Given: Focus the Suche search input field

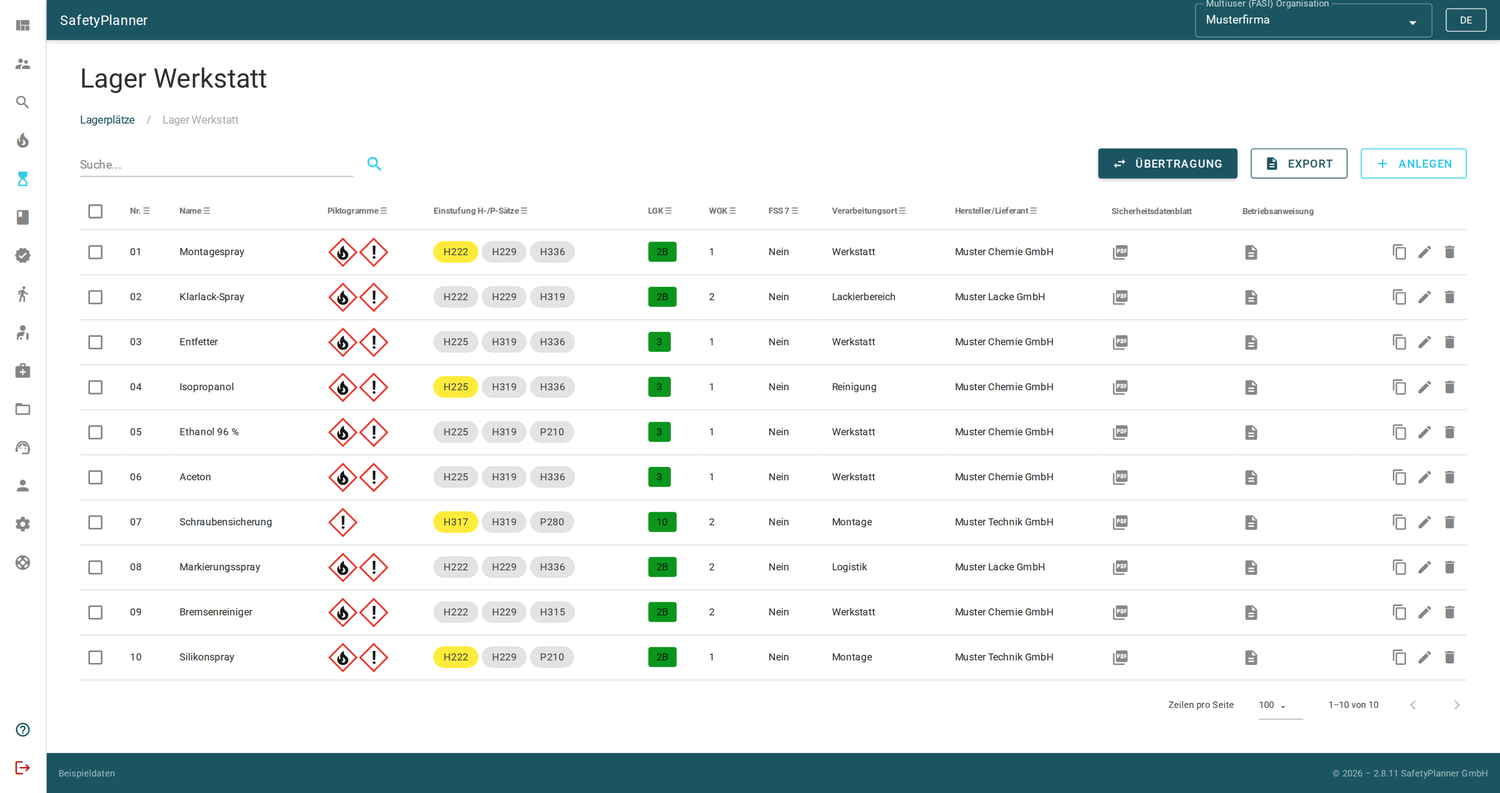Looking at the screenshot, I should click(216, 164).
